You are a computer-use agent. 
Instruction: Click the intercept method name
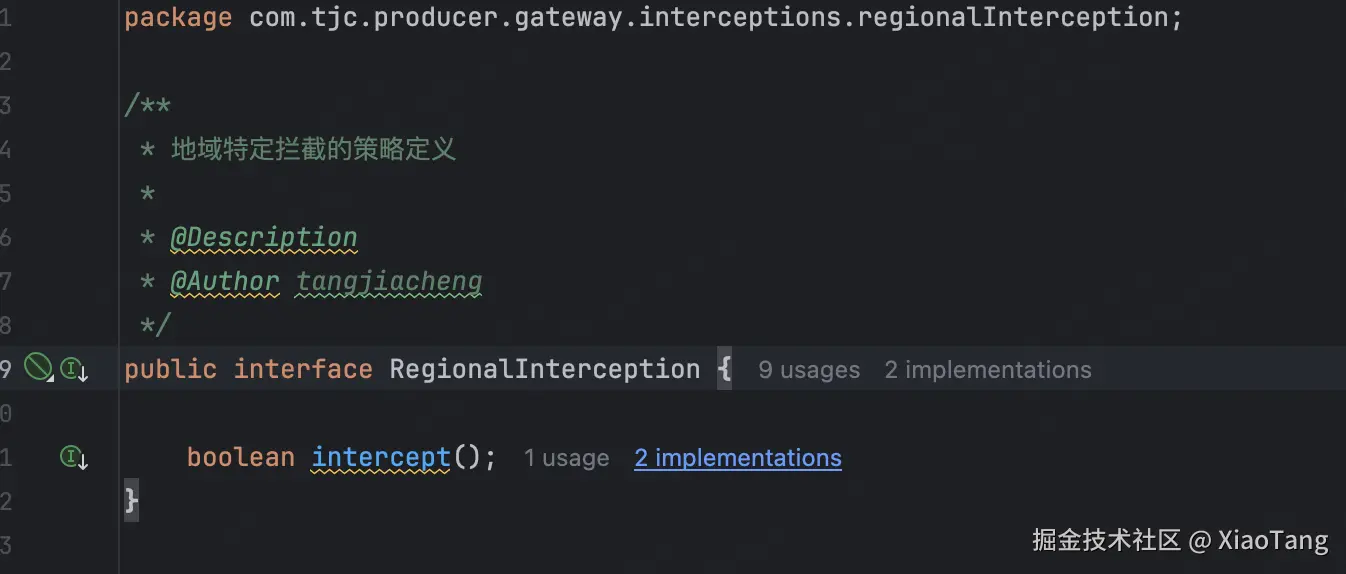381,457
